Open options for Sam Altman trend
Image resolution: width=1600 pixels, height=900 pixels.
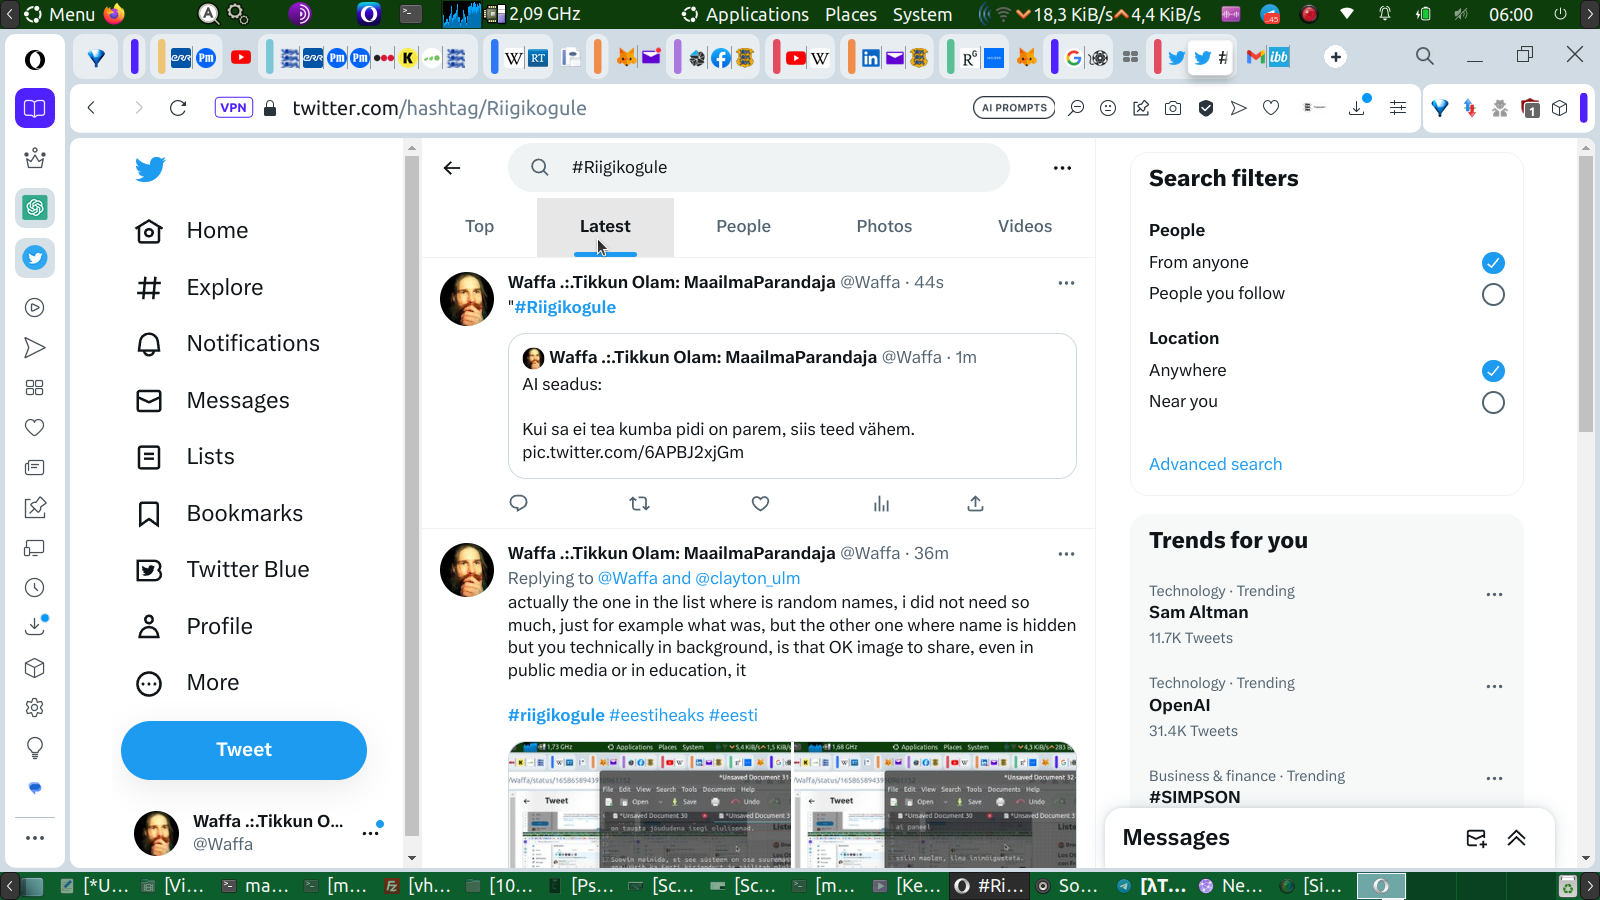[1494, 594]
